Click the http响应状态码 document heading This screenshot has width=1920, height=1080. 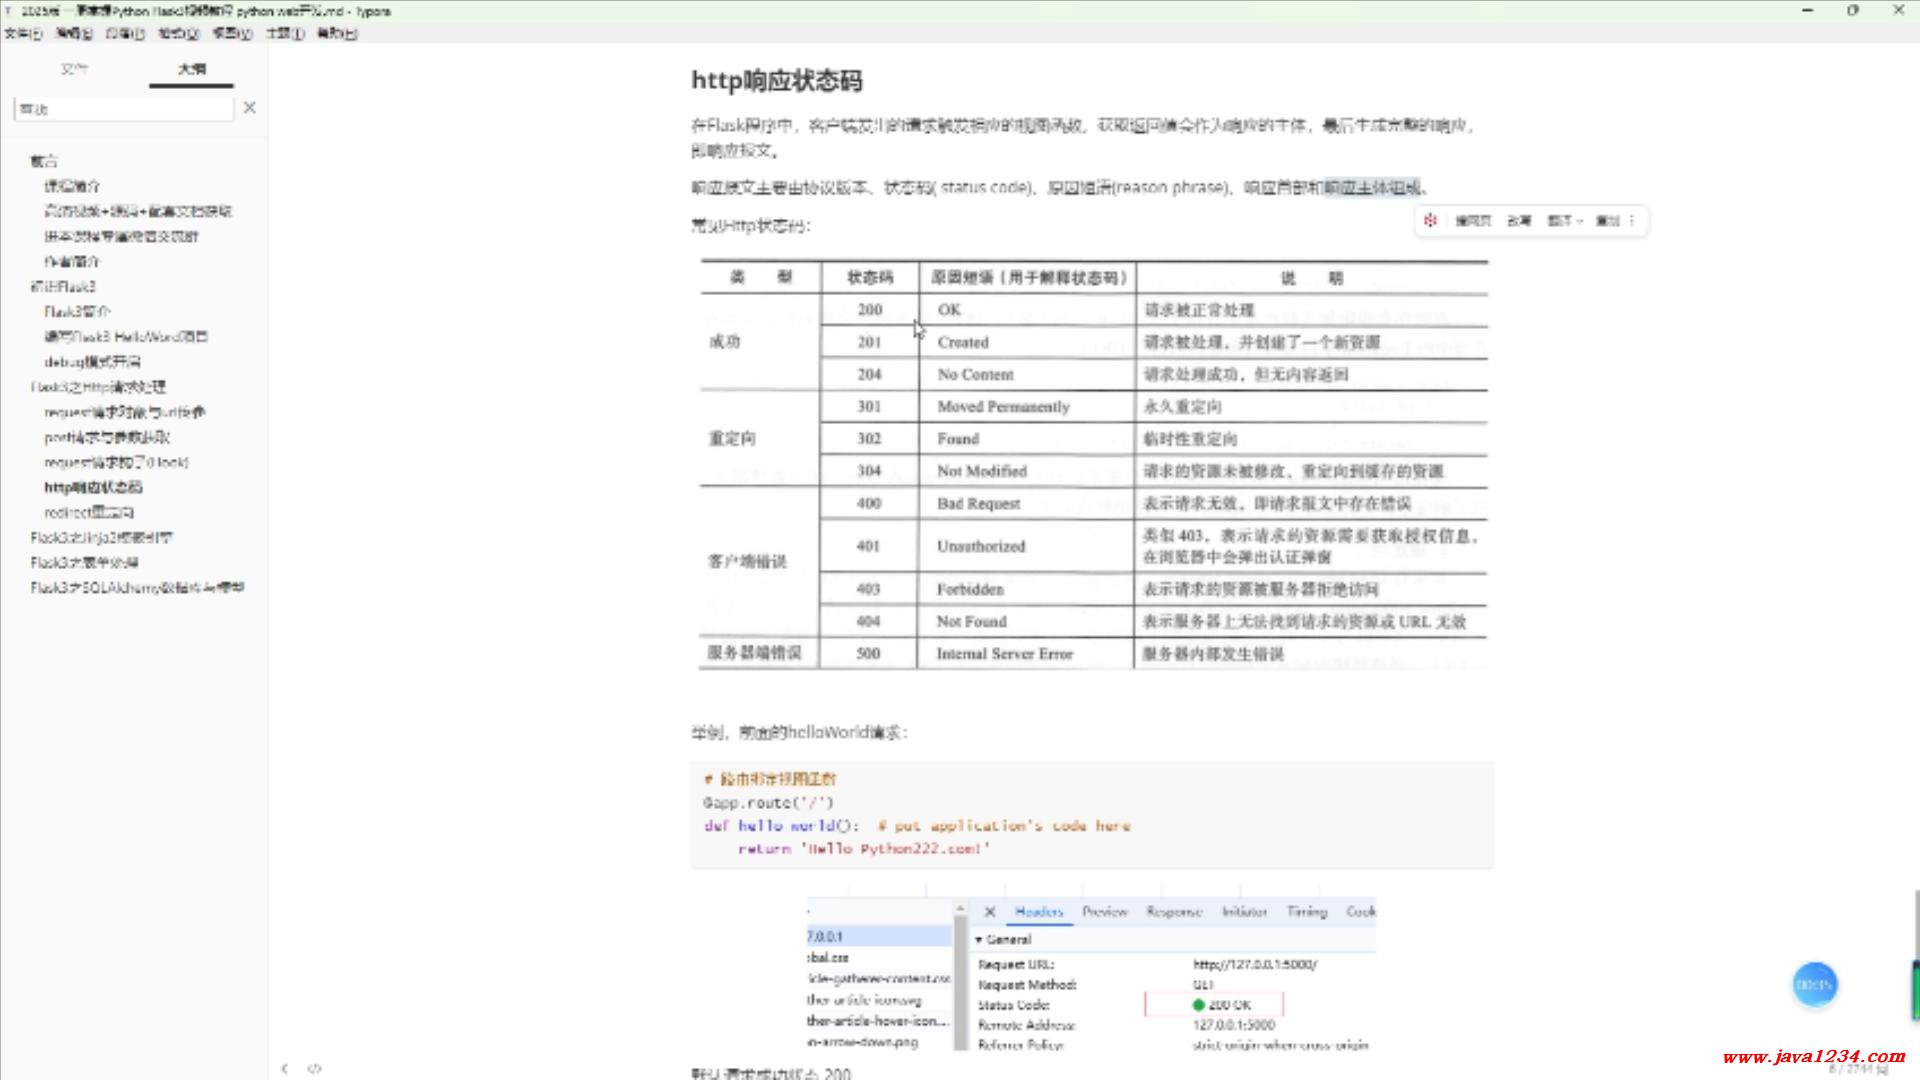pyautogui.click(x=776, y=80)
